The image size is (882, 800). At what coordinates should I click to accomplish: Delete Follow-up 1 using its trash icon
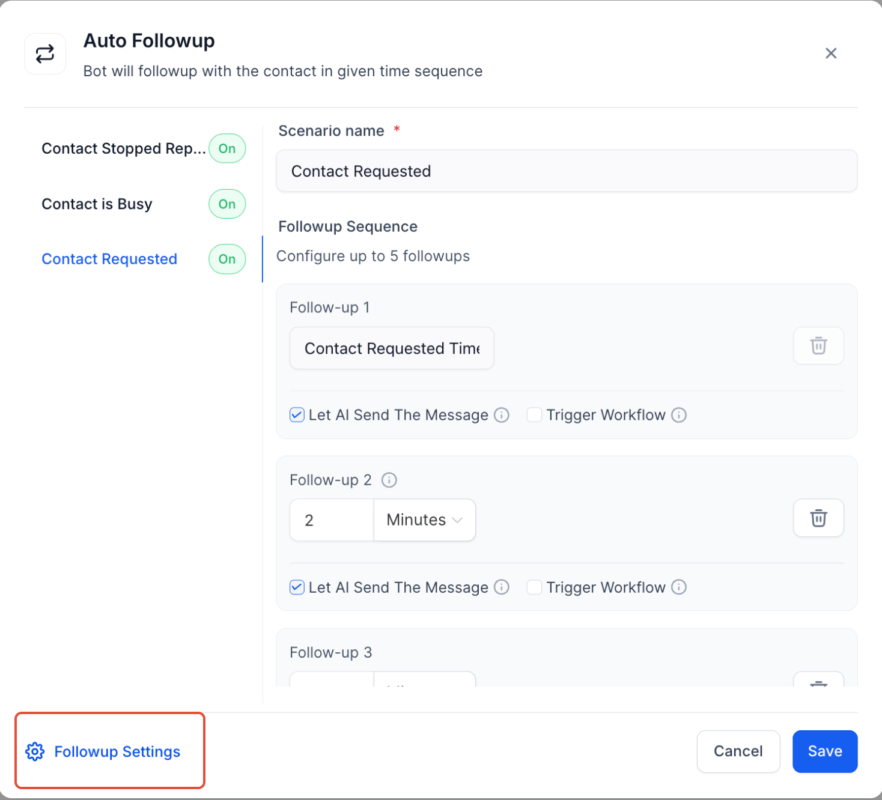(818, 346)
